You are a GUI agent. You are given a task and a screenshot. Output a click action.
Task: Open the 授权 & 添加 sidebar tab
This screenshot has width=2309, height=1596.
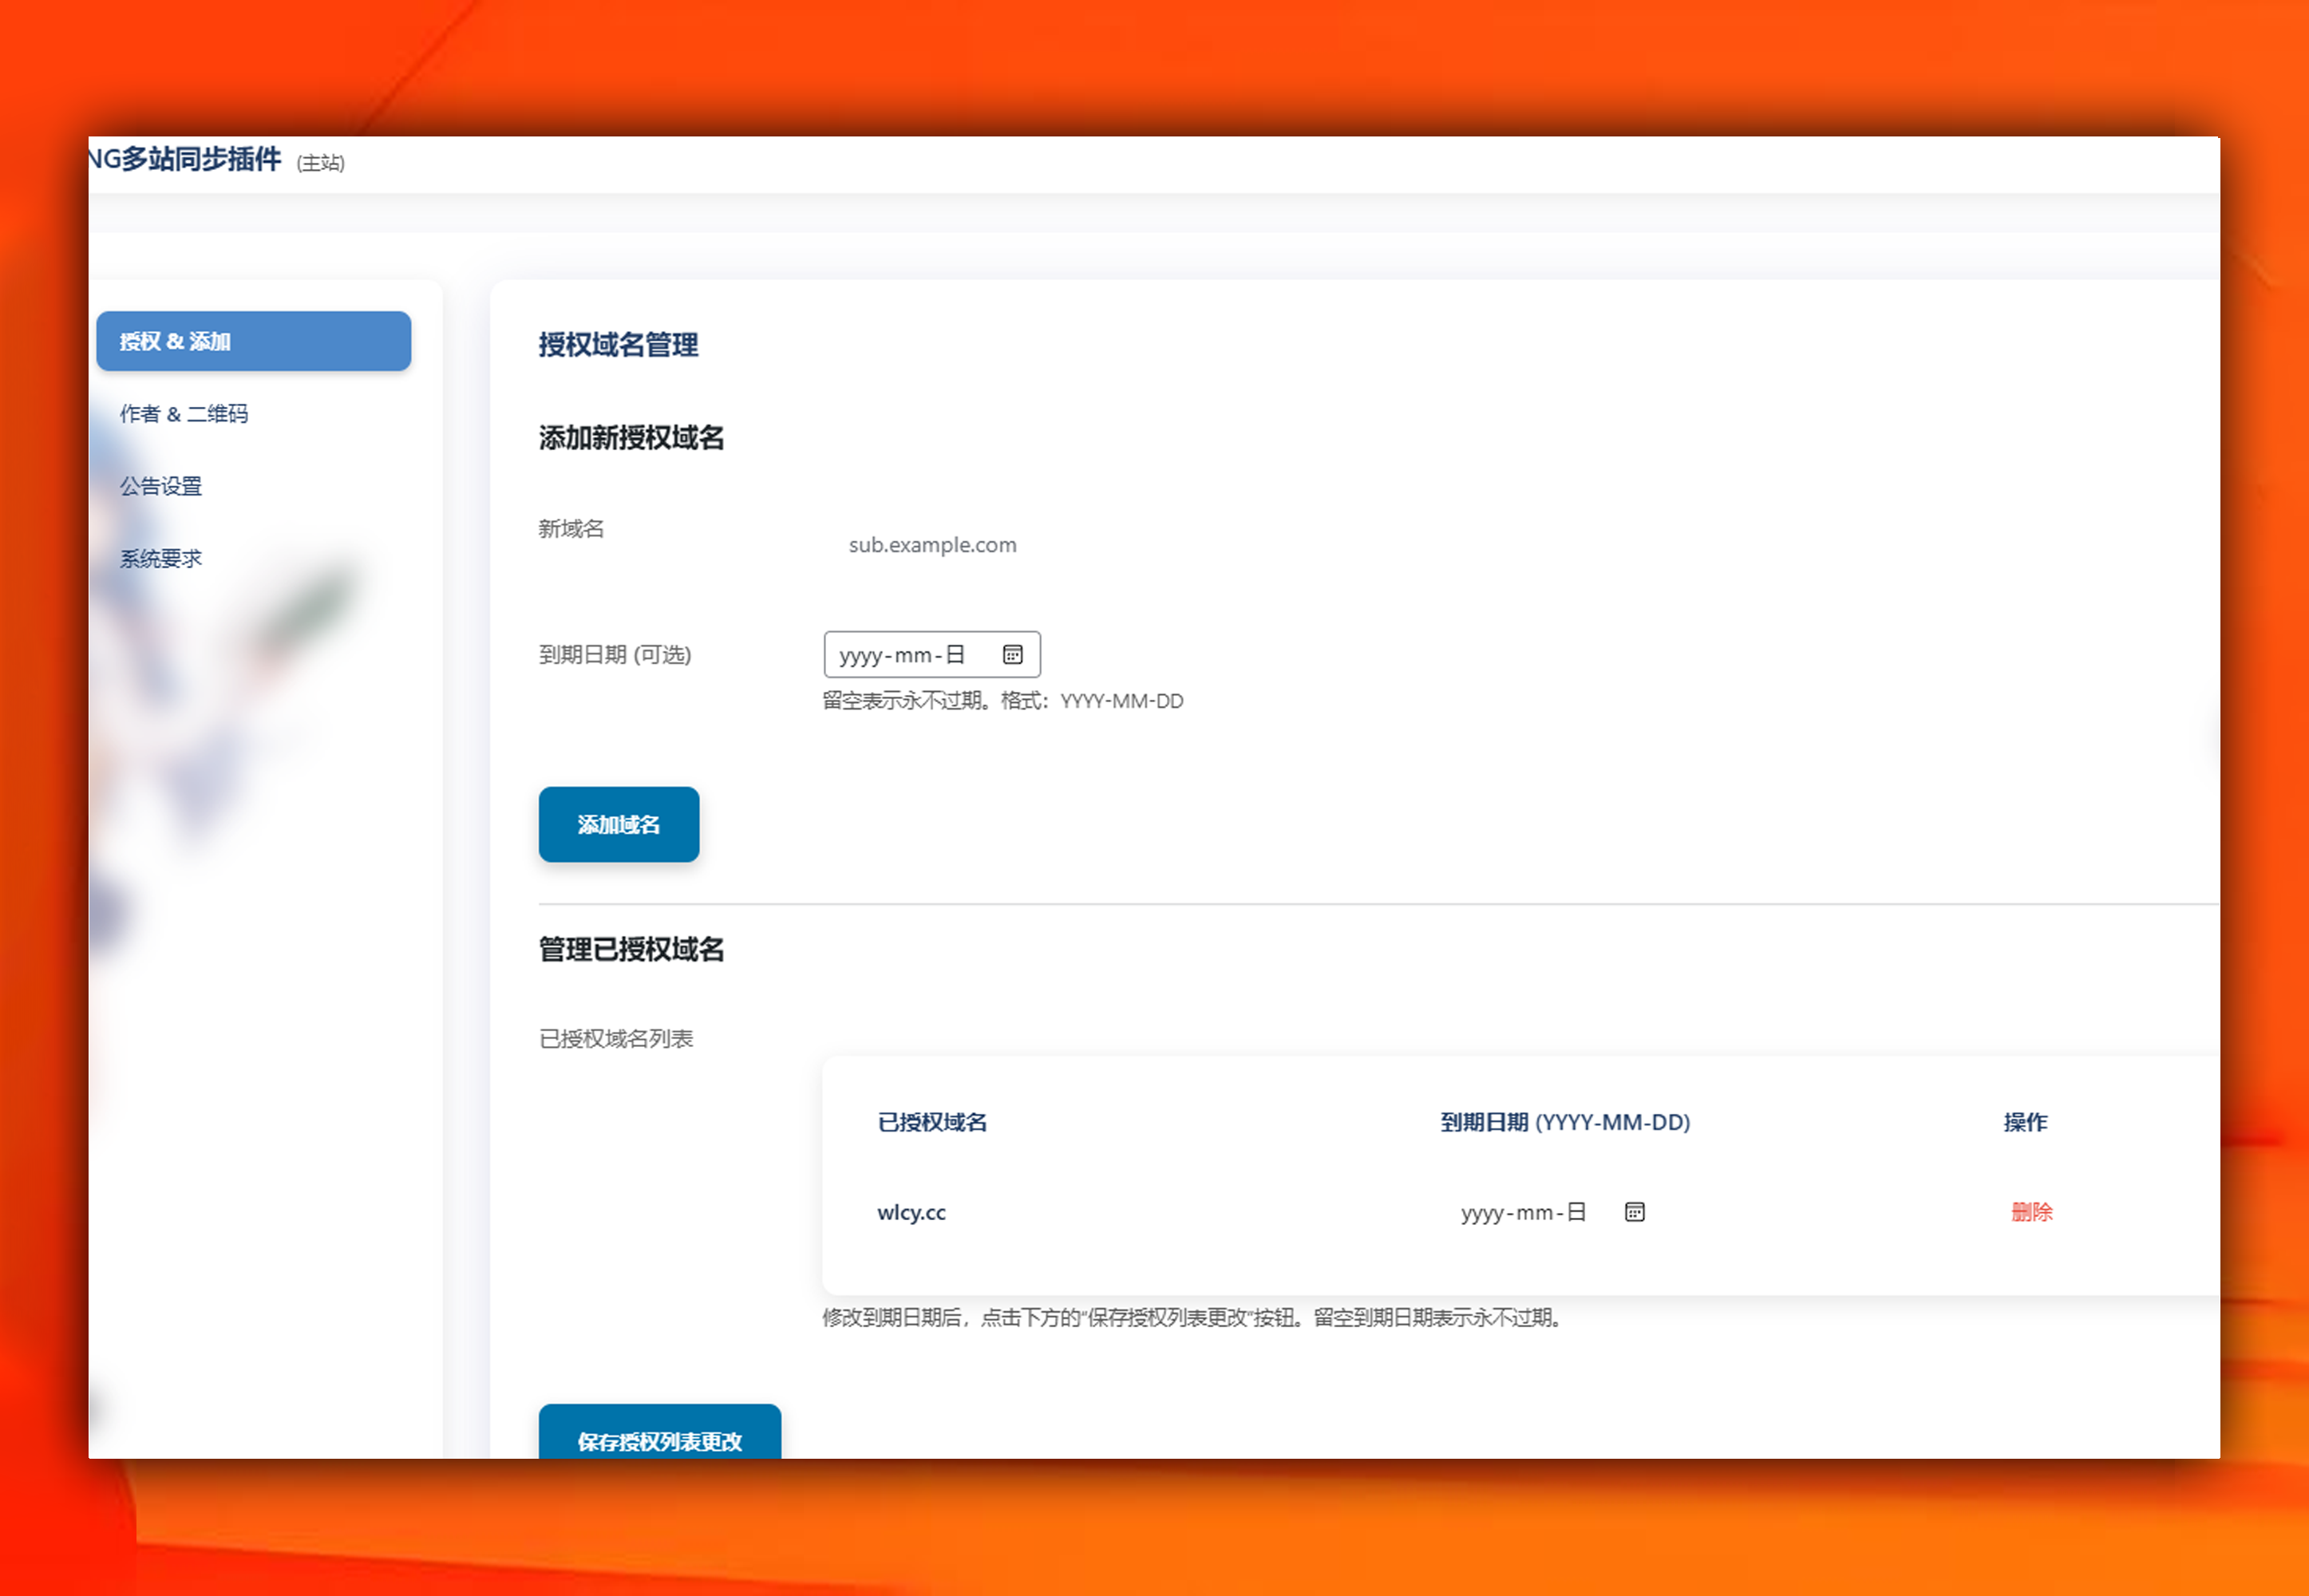click(253, 341)
